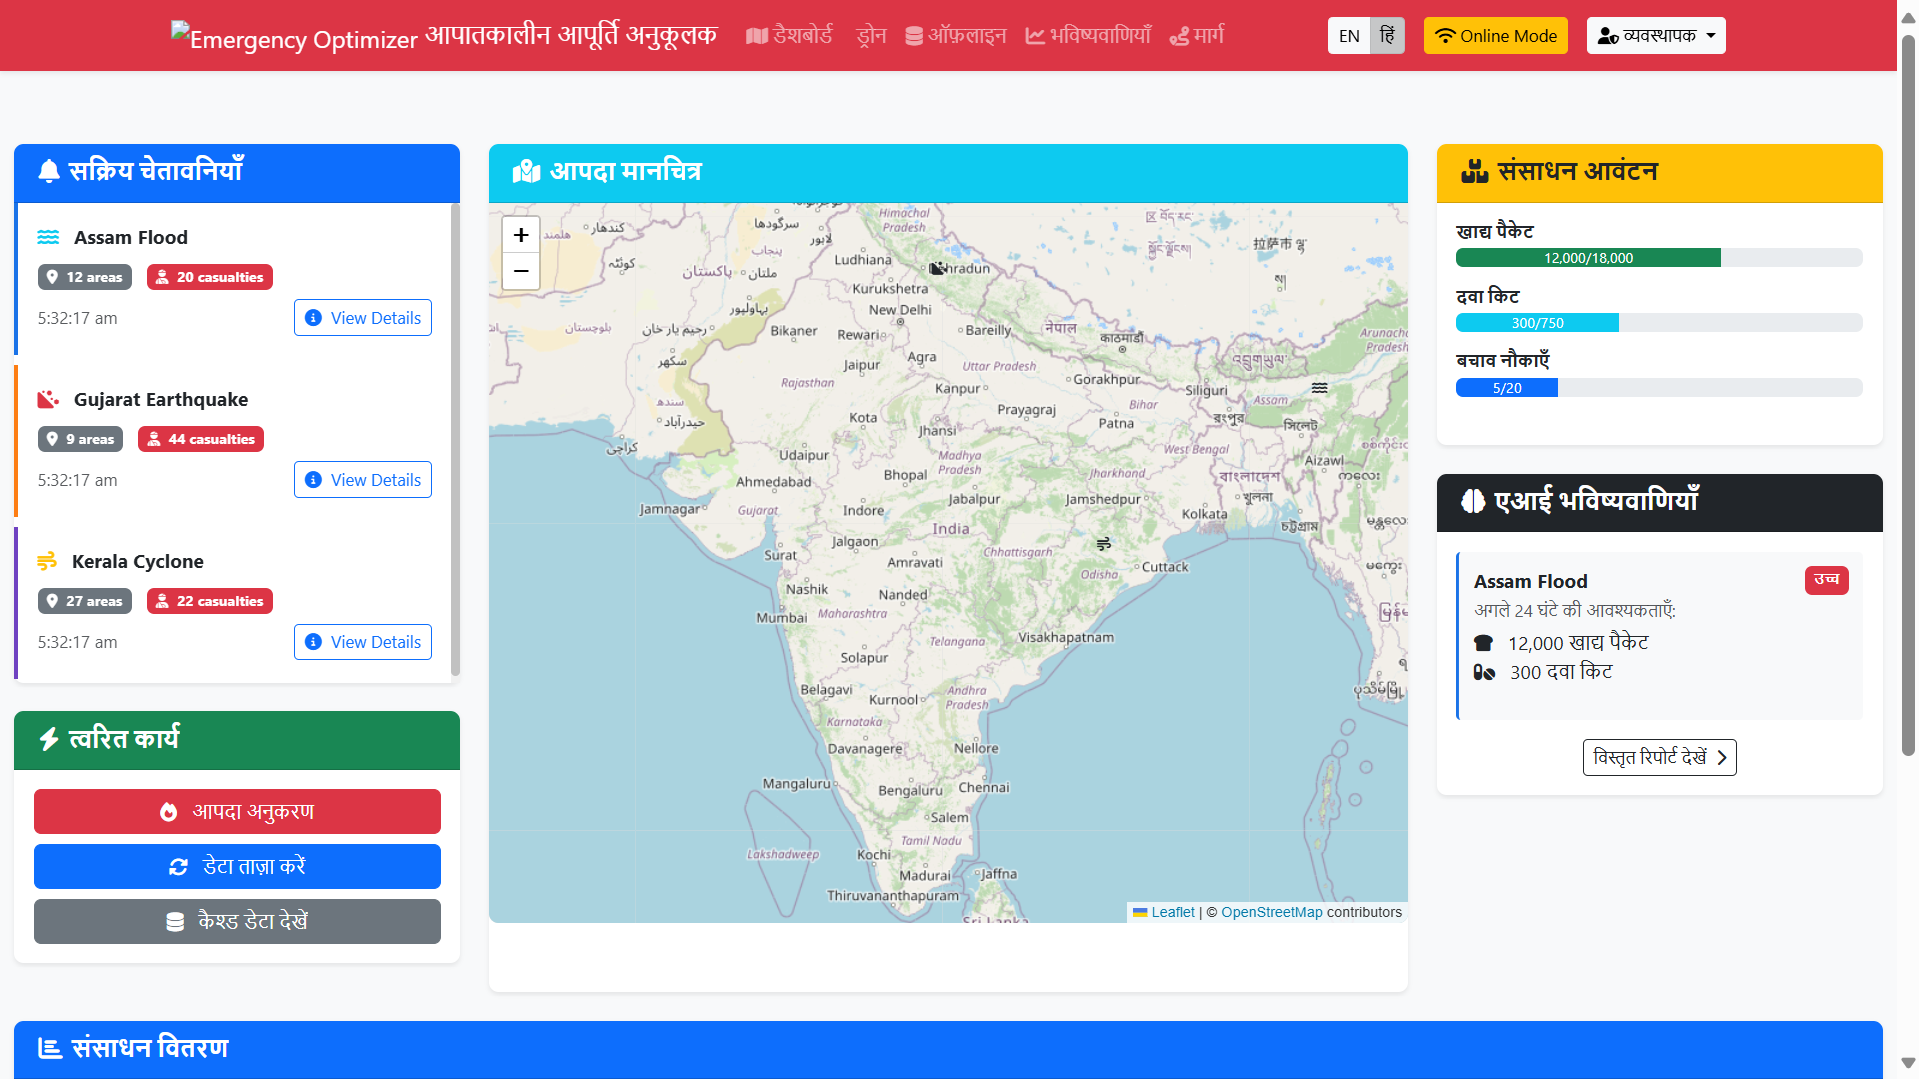The width and height of the screenshot is (1919, 1079).
Task: Click the zoom in plus icon on map
Action: click(520, 235)
